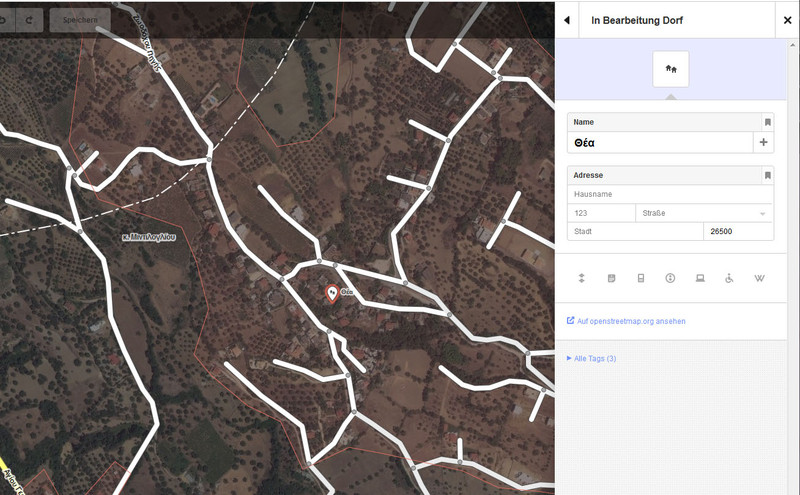Toggle the Name field bookmark icon
Image resolution: width=800 pixels, height=495 pixels.
point(767,122)
